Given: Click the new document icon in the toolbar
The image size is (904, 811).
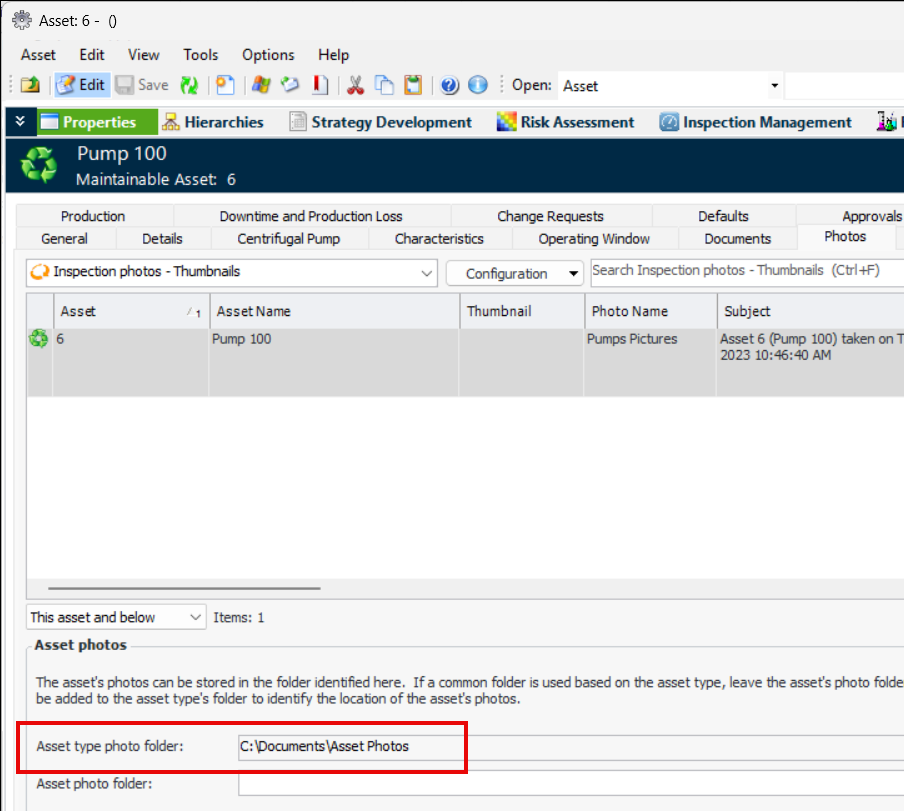Looking at the screenshot, I should click(225, 85).
